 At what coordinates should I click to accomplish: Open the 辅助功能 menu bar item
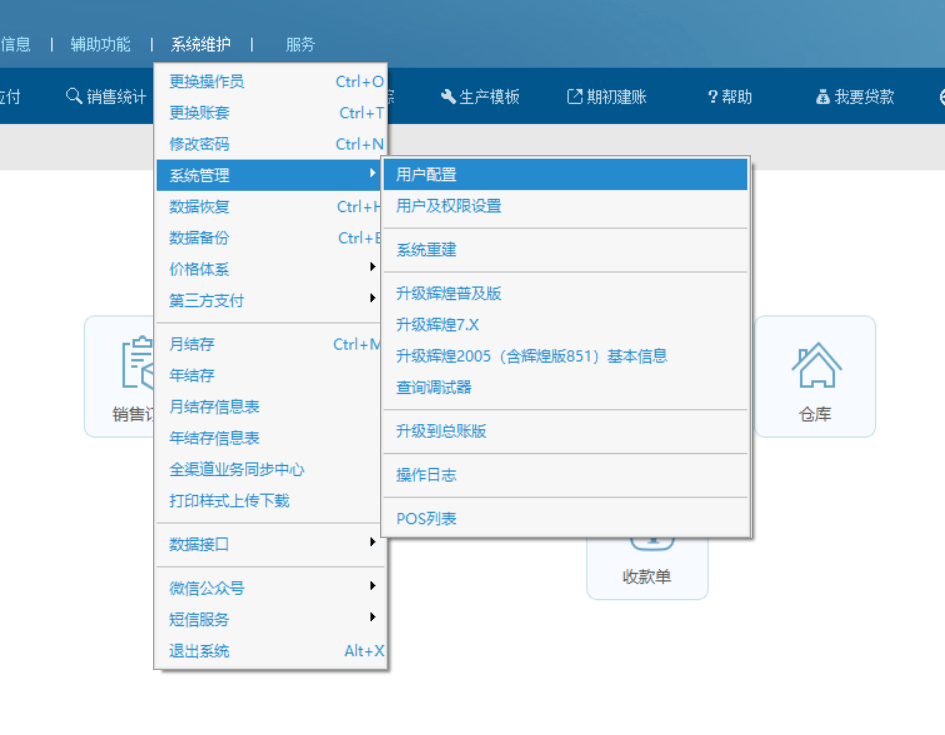point(100,44)
